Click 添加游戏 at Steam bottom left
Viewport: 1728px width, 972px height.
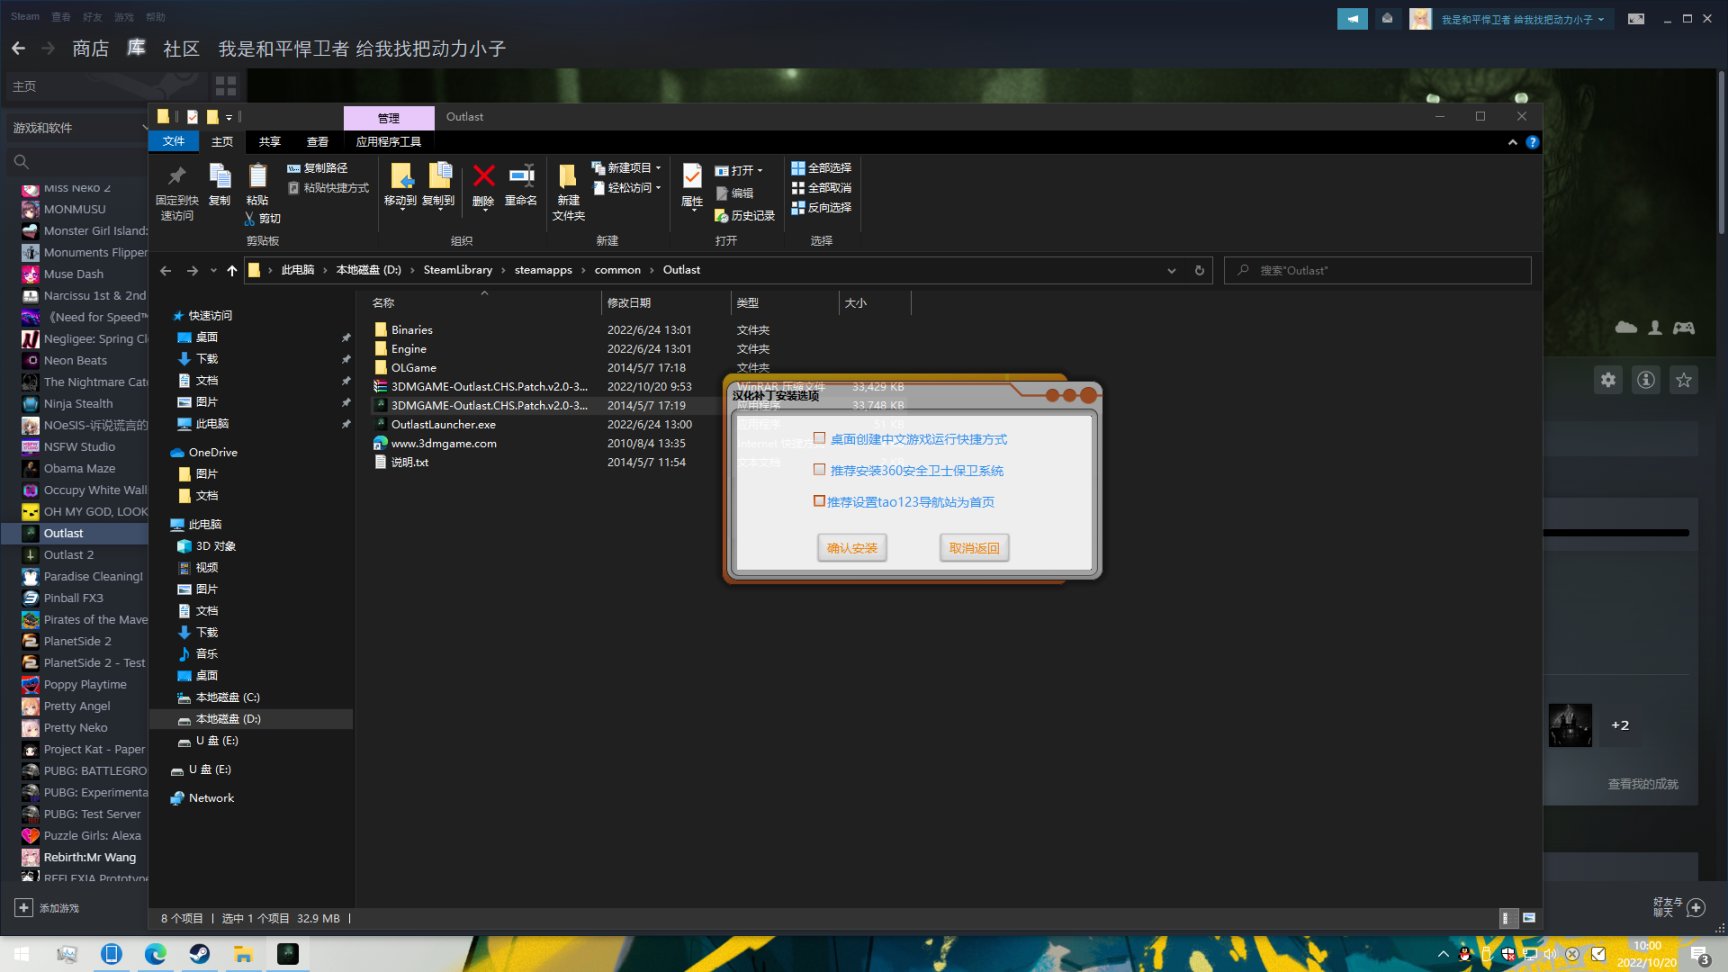pos(48,908)
